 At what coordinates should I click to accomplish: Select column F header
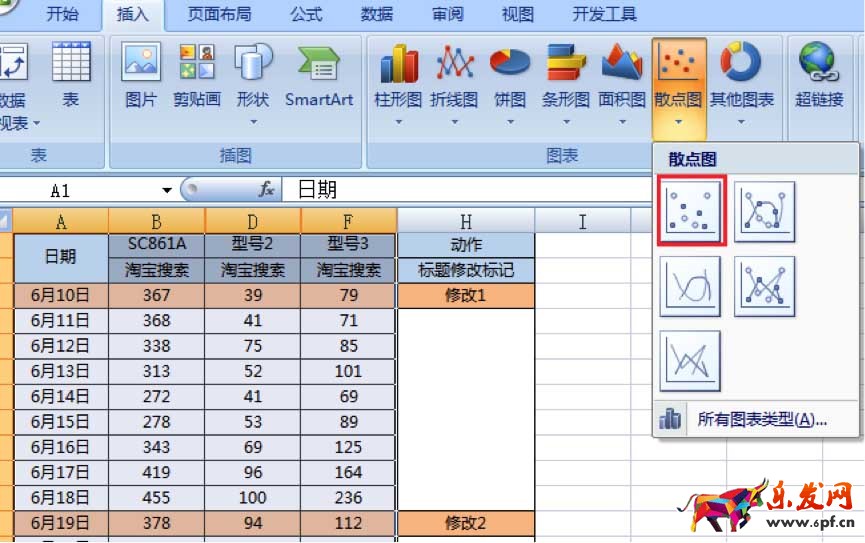[349, 221]
